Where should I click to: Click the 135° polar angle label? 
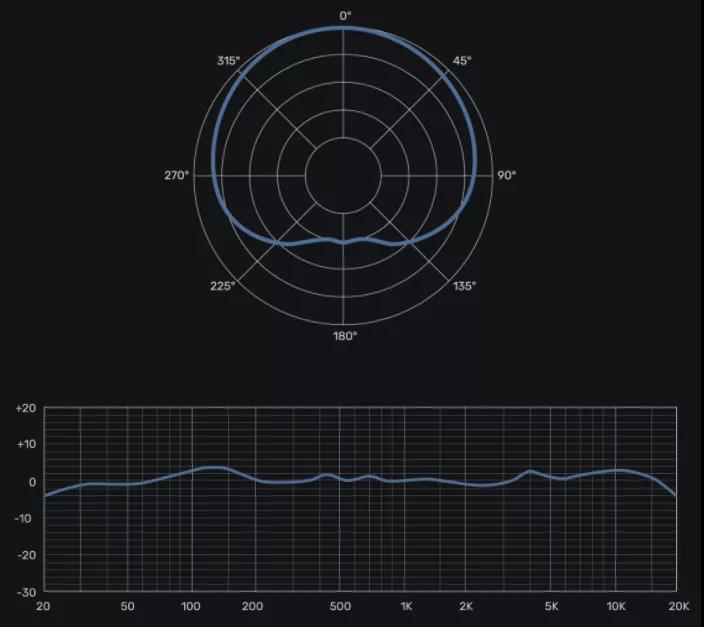point(463,286)
